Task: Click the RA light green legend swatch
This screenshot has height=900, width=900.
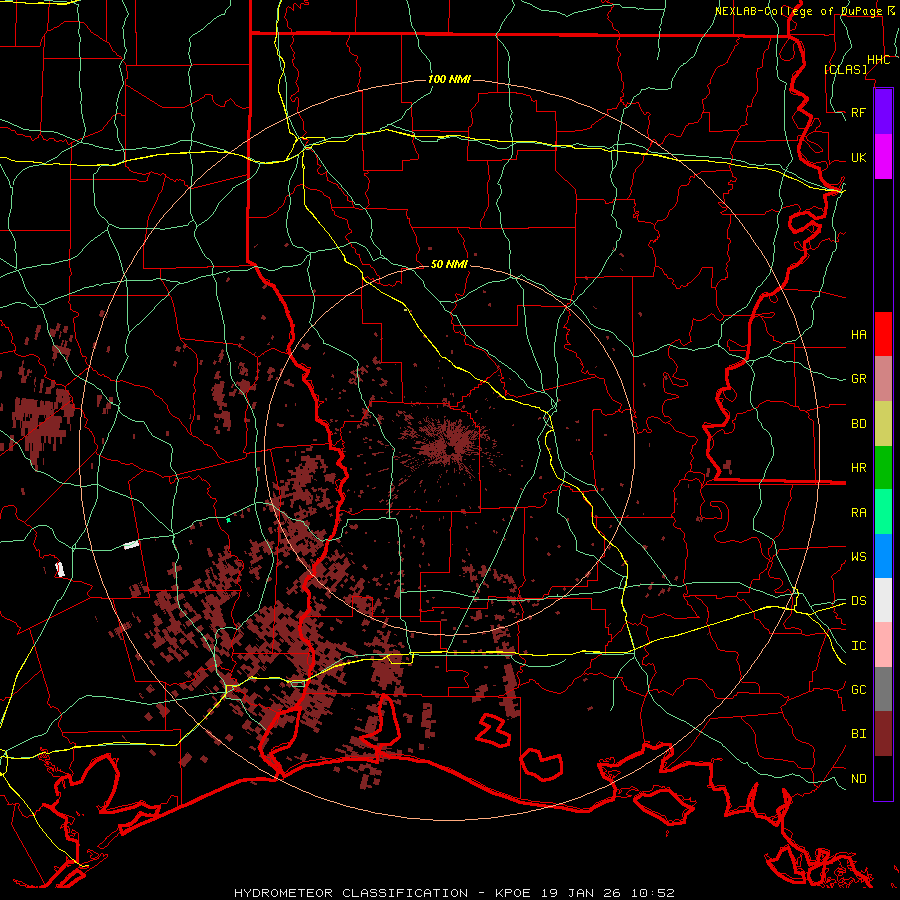Action: 883,512
